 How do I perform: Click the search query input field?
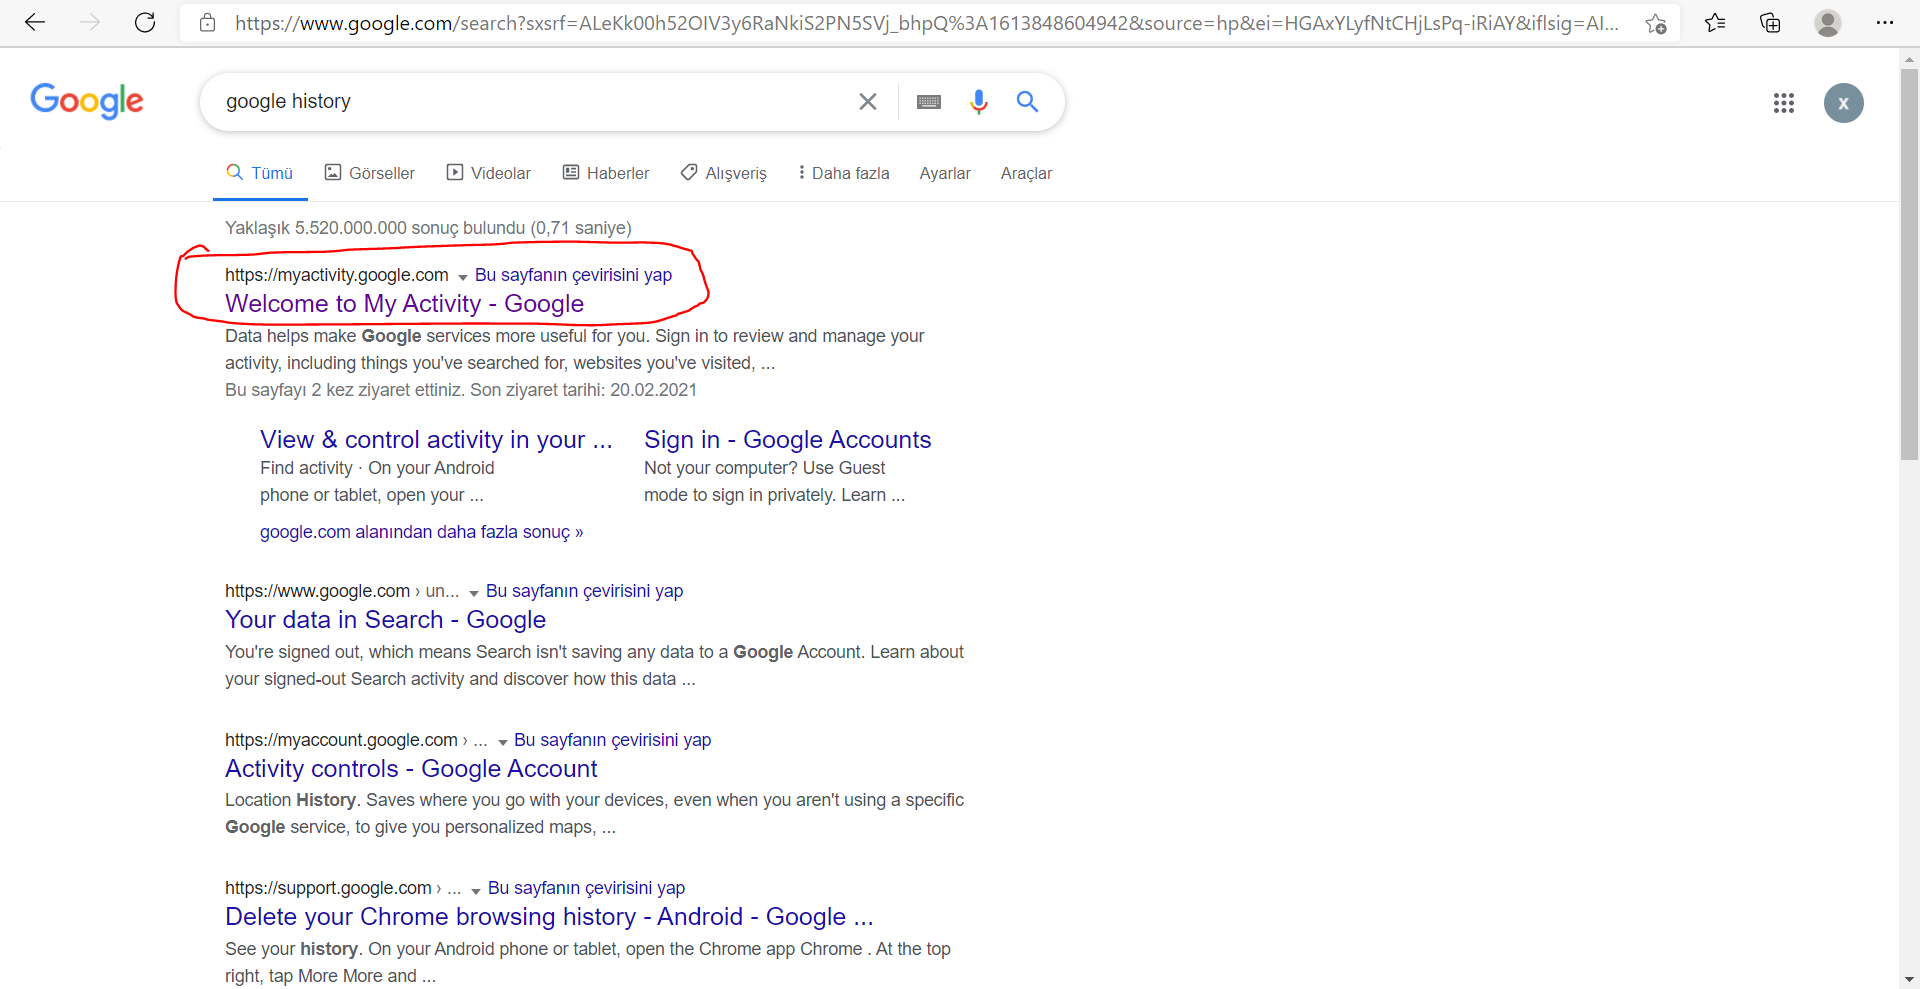click(x=530, y=101)
